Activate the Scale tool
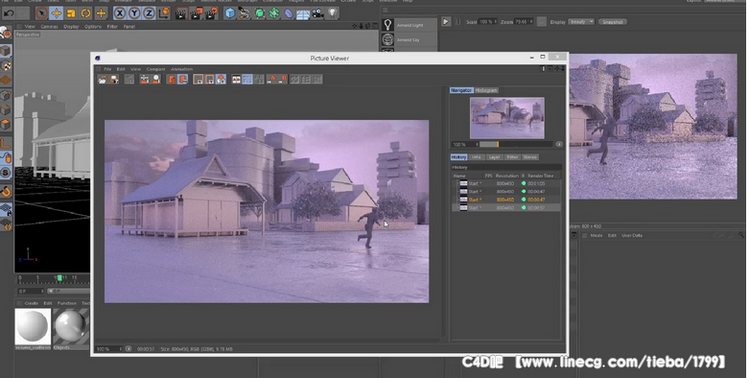The image size is (750, 378). coord(71,13)
